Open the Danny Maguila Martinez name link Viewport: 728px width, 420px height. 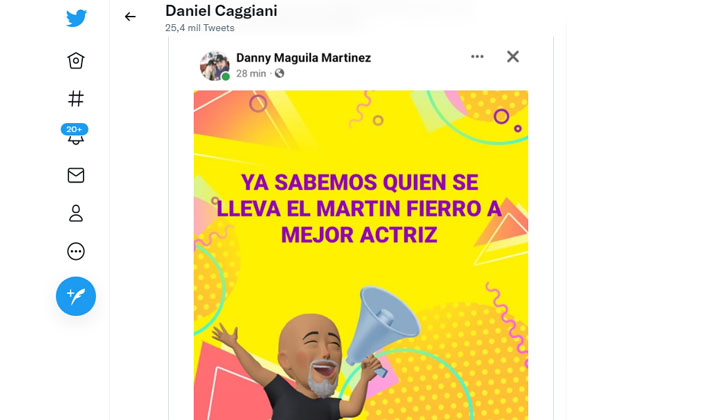(x=304, y=58)
